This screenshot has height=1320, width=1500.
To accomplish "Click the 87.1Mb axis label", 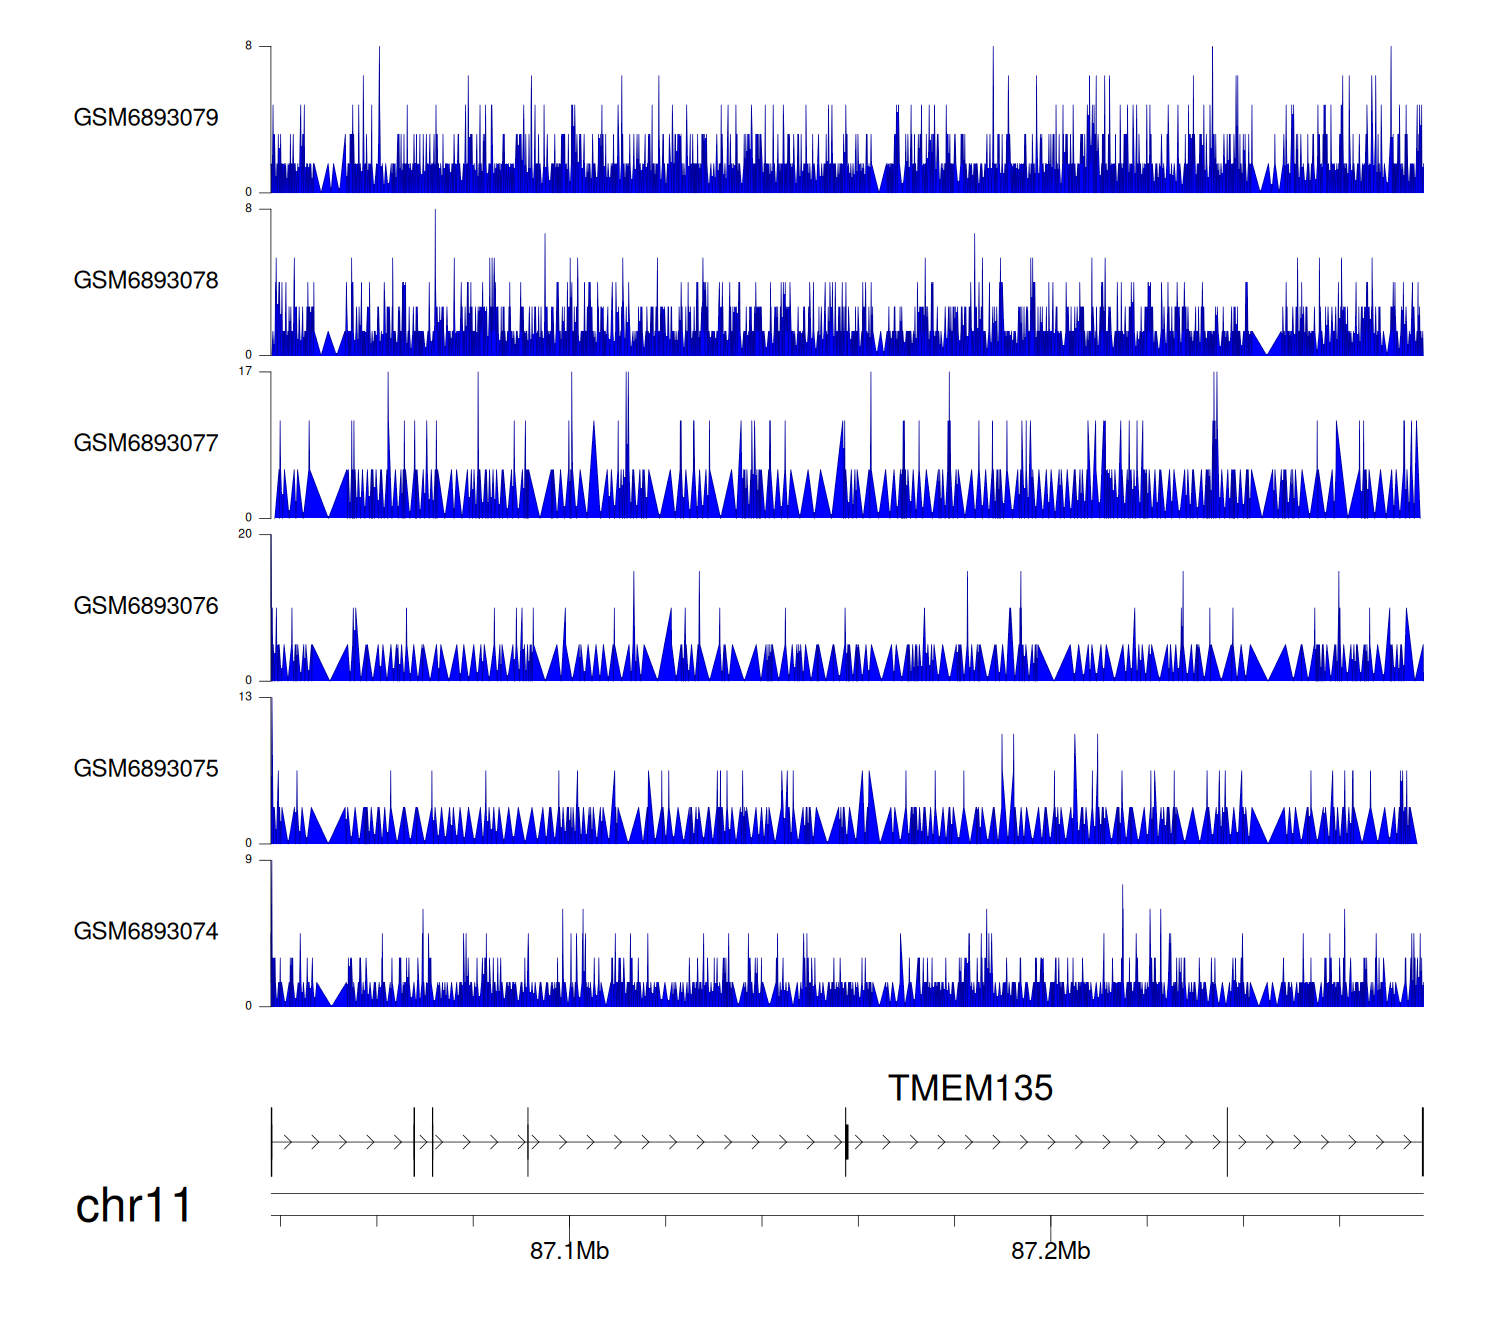I will 569,1251.
